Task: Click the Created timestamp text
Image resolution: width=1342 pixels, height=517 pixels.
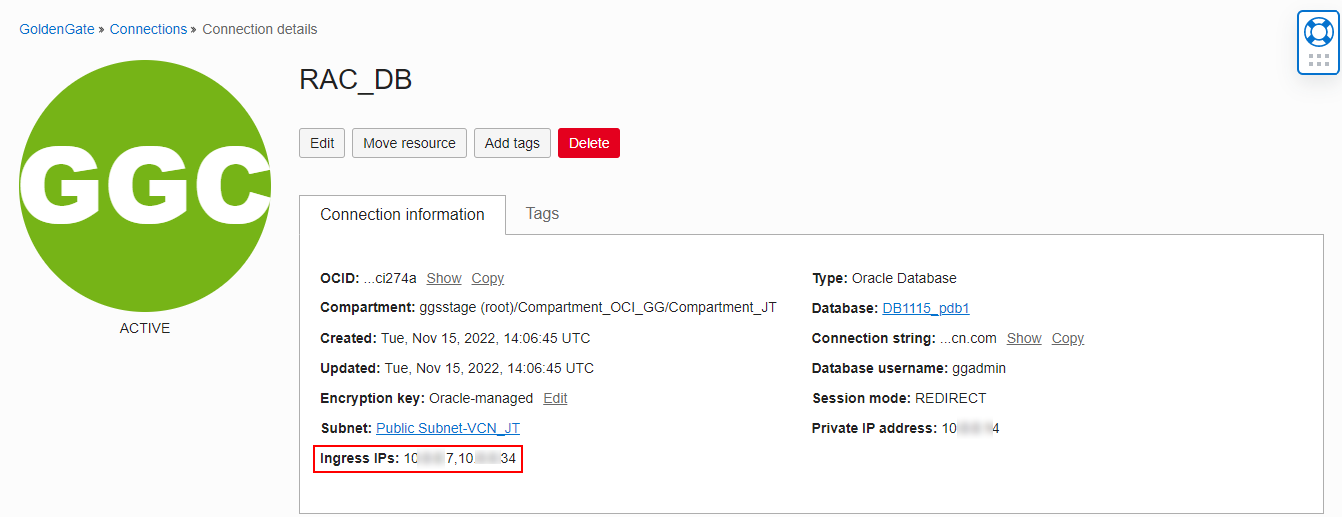Action: click(485, 338)
